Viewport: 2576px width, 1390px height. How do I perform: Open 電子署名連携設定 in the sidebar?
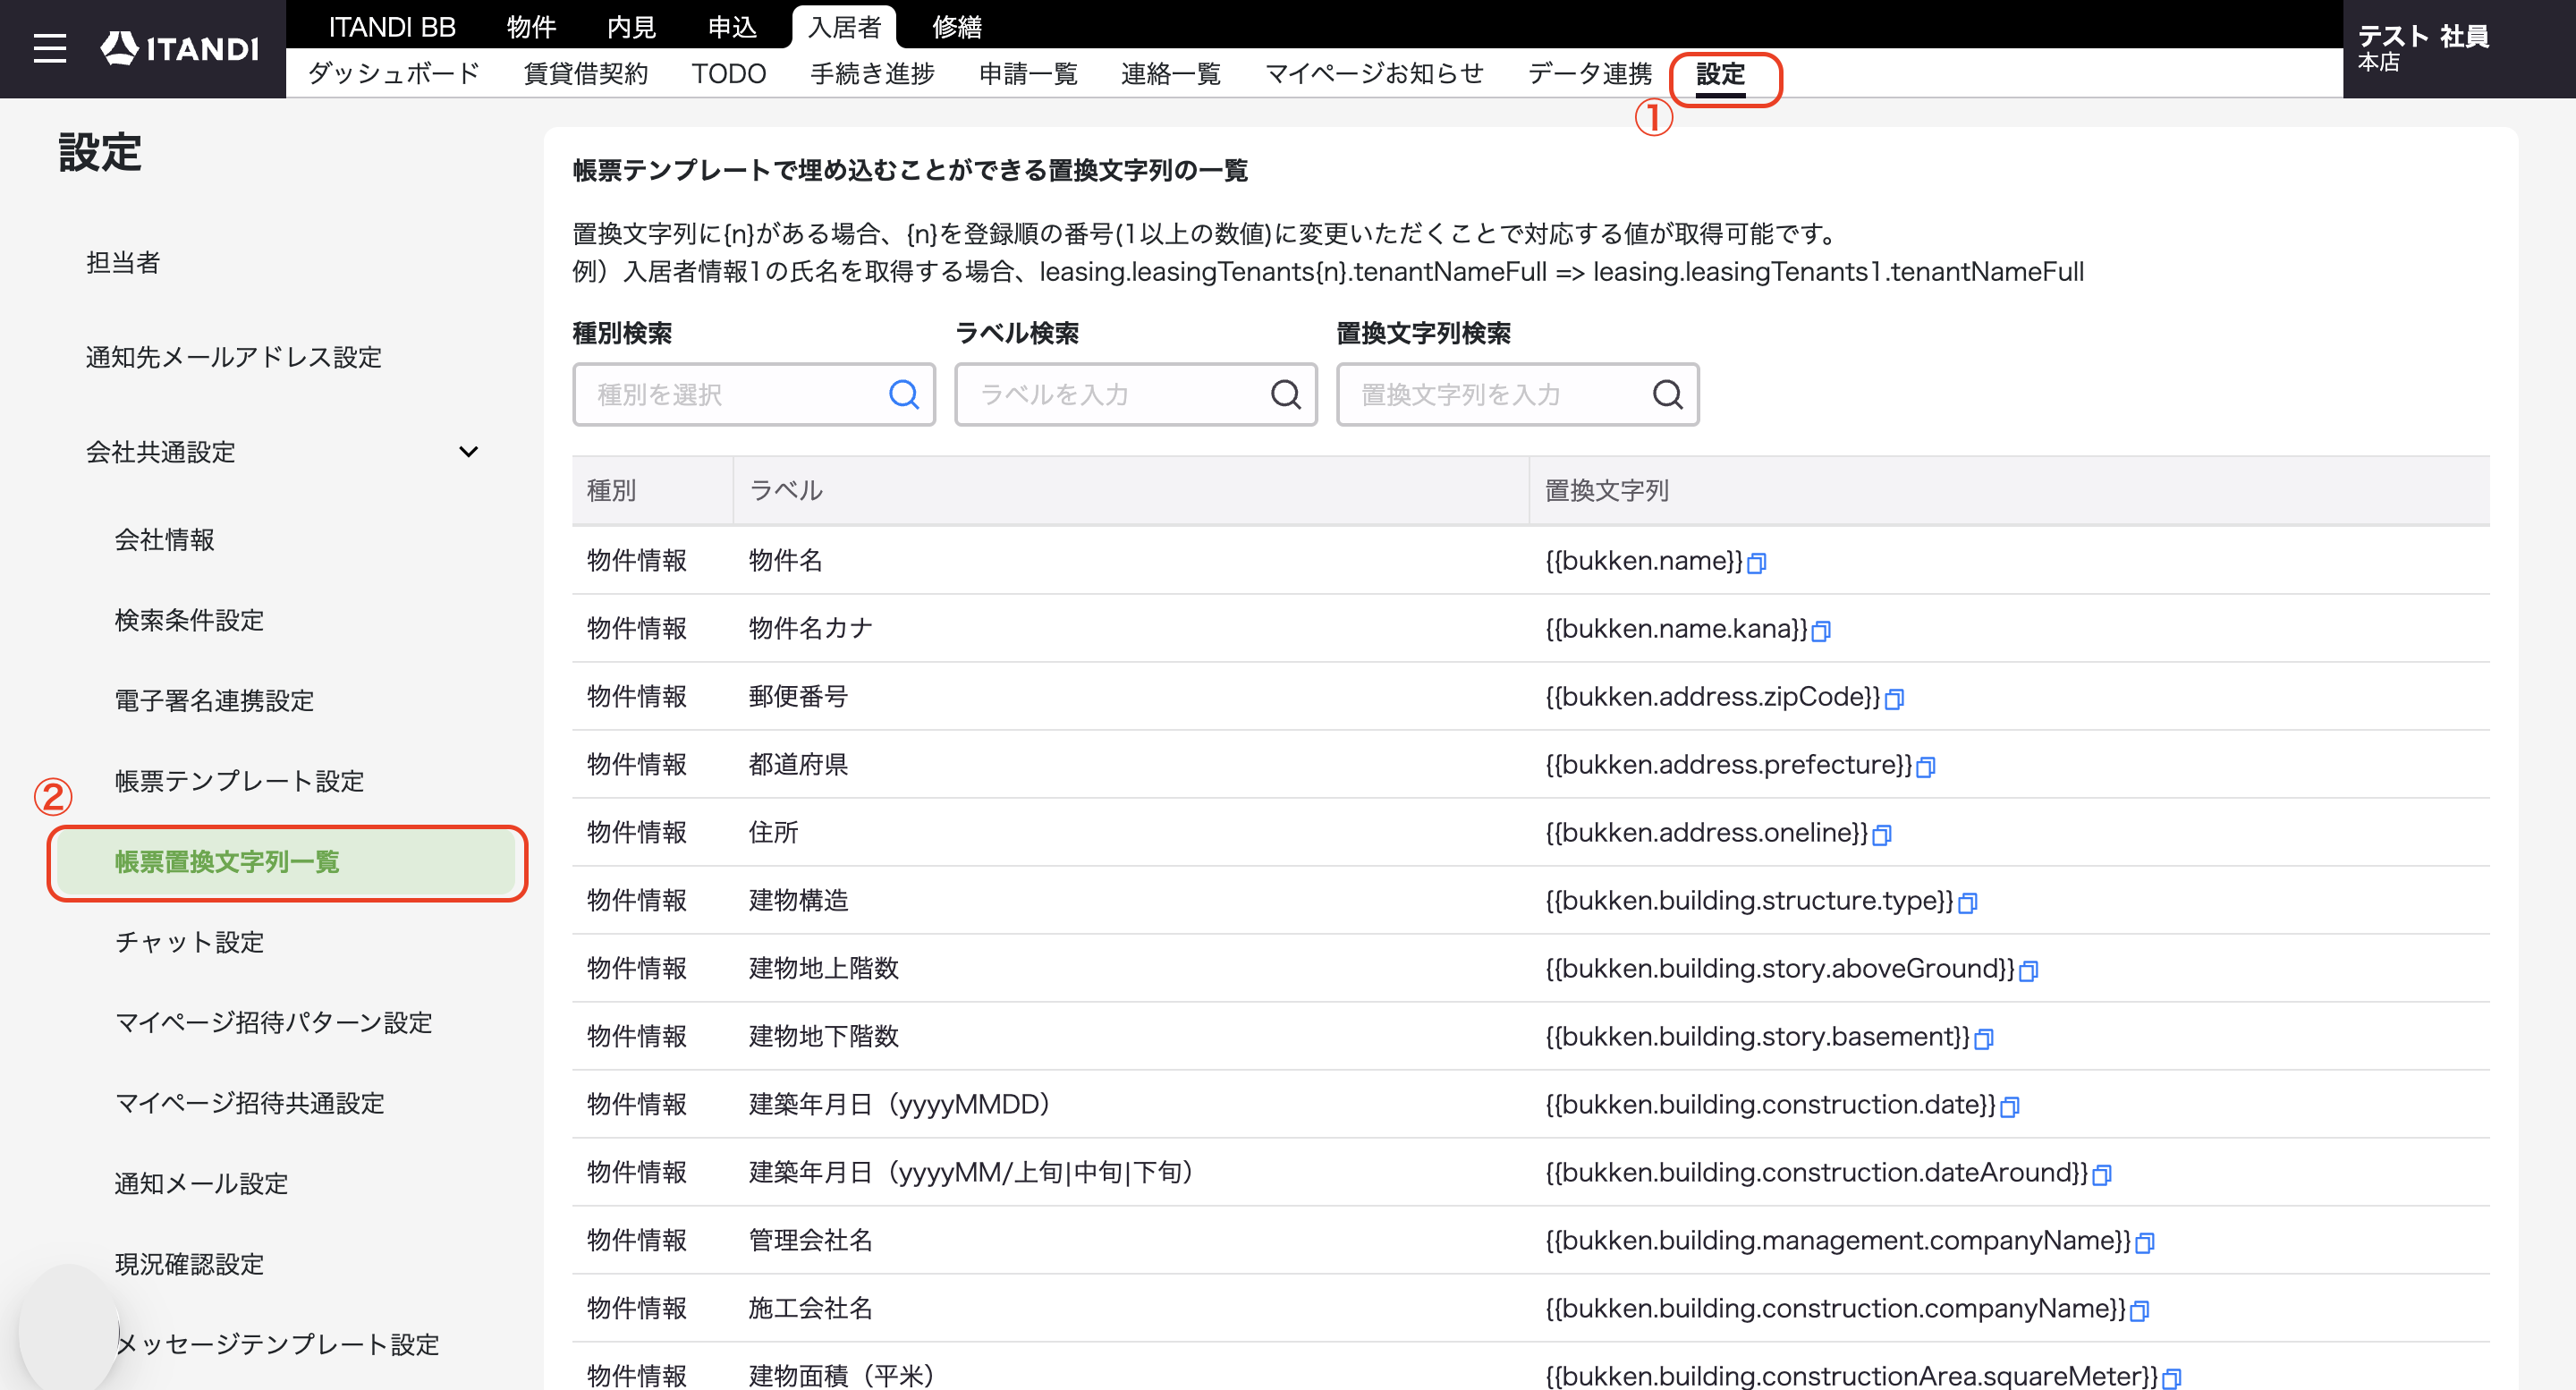(215, 700)
